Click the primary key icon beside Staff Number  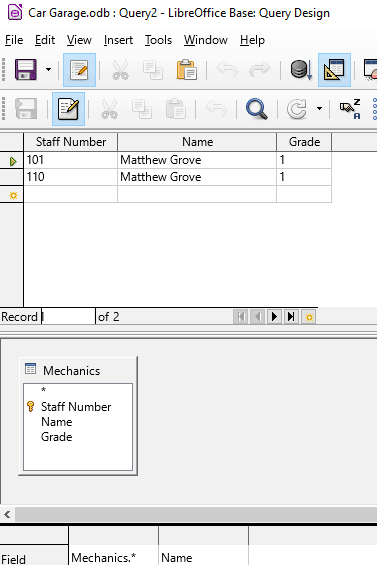[31, 406]
